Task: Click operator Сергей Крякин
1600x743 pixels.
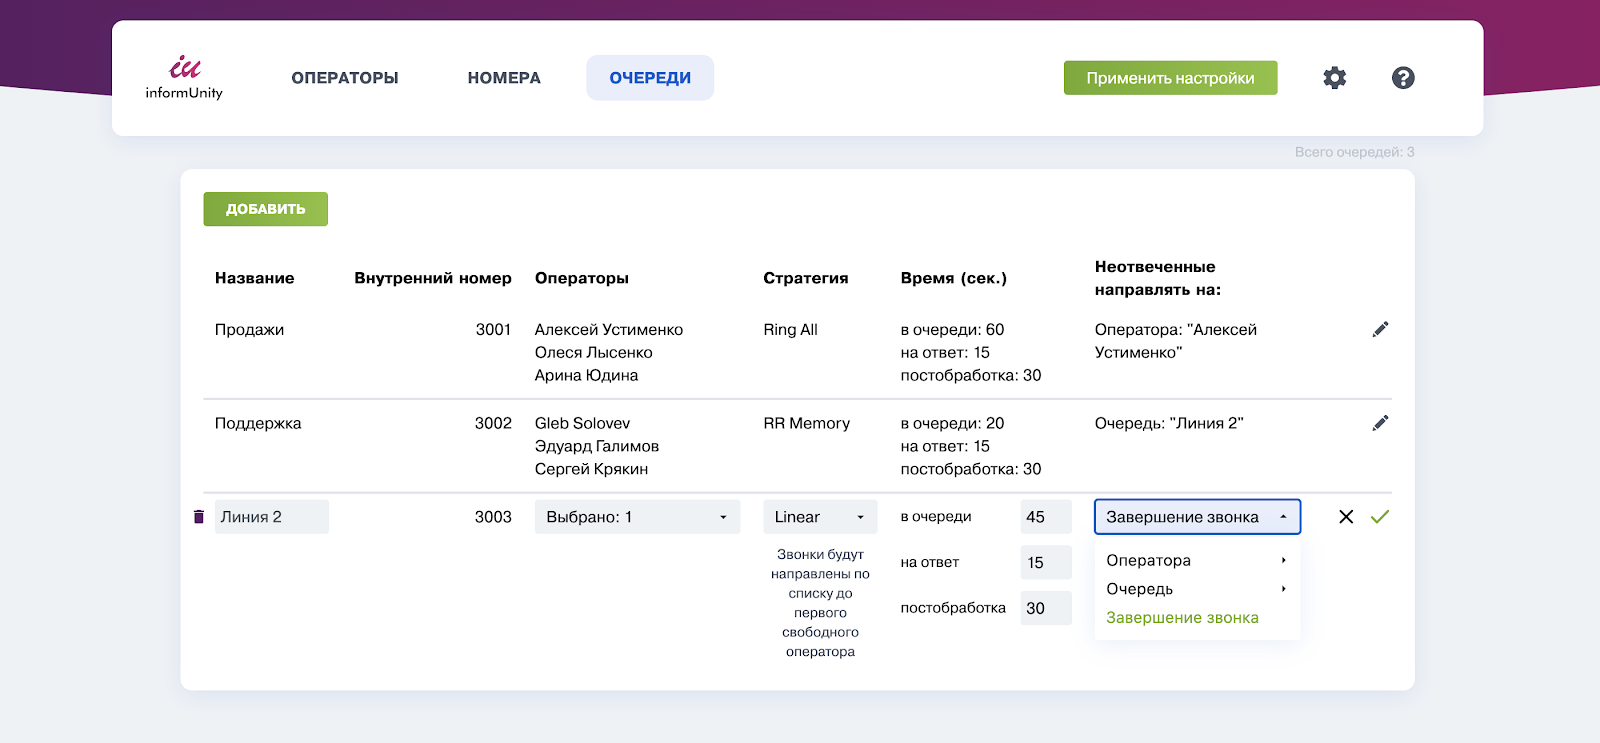Action: click(x=591, y=469)
